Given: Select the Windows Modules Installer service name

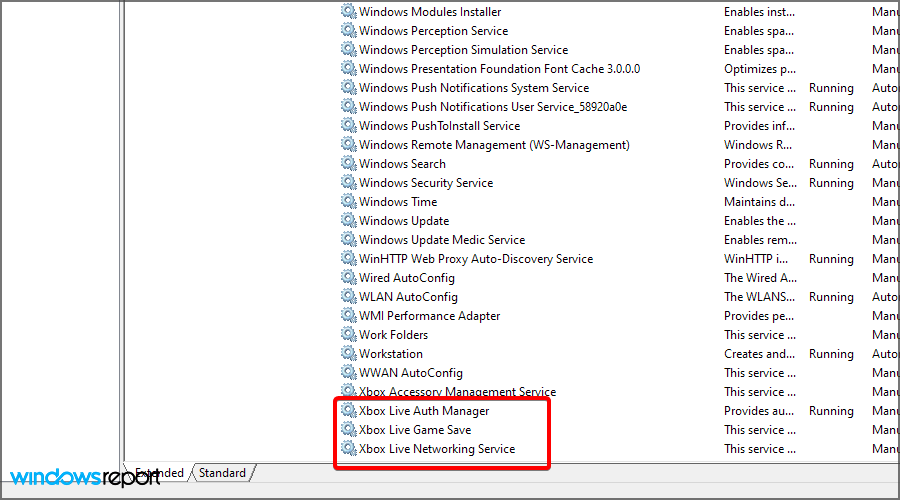Looking at the screenshot, I should pyautogui.click(x=430, y=12).
